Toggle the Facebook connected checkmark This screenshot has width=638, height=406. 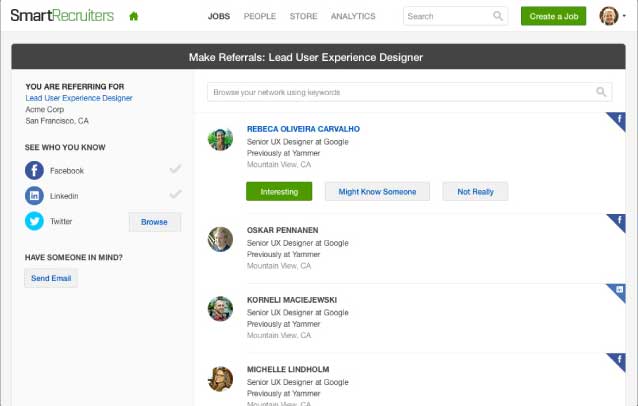pos(175,168)
